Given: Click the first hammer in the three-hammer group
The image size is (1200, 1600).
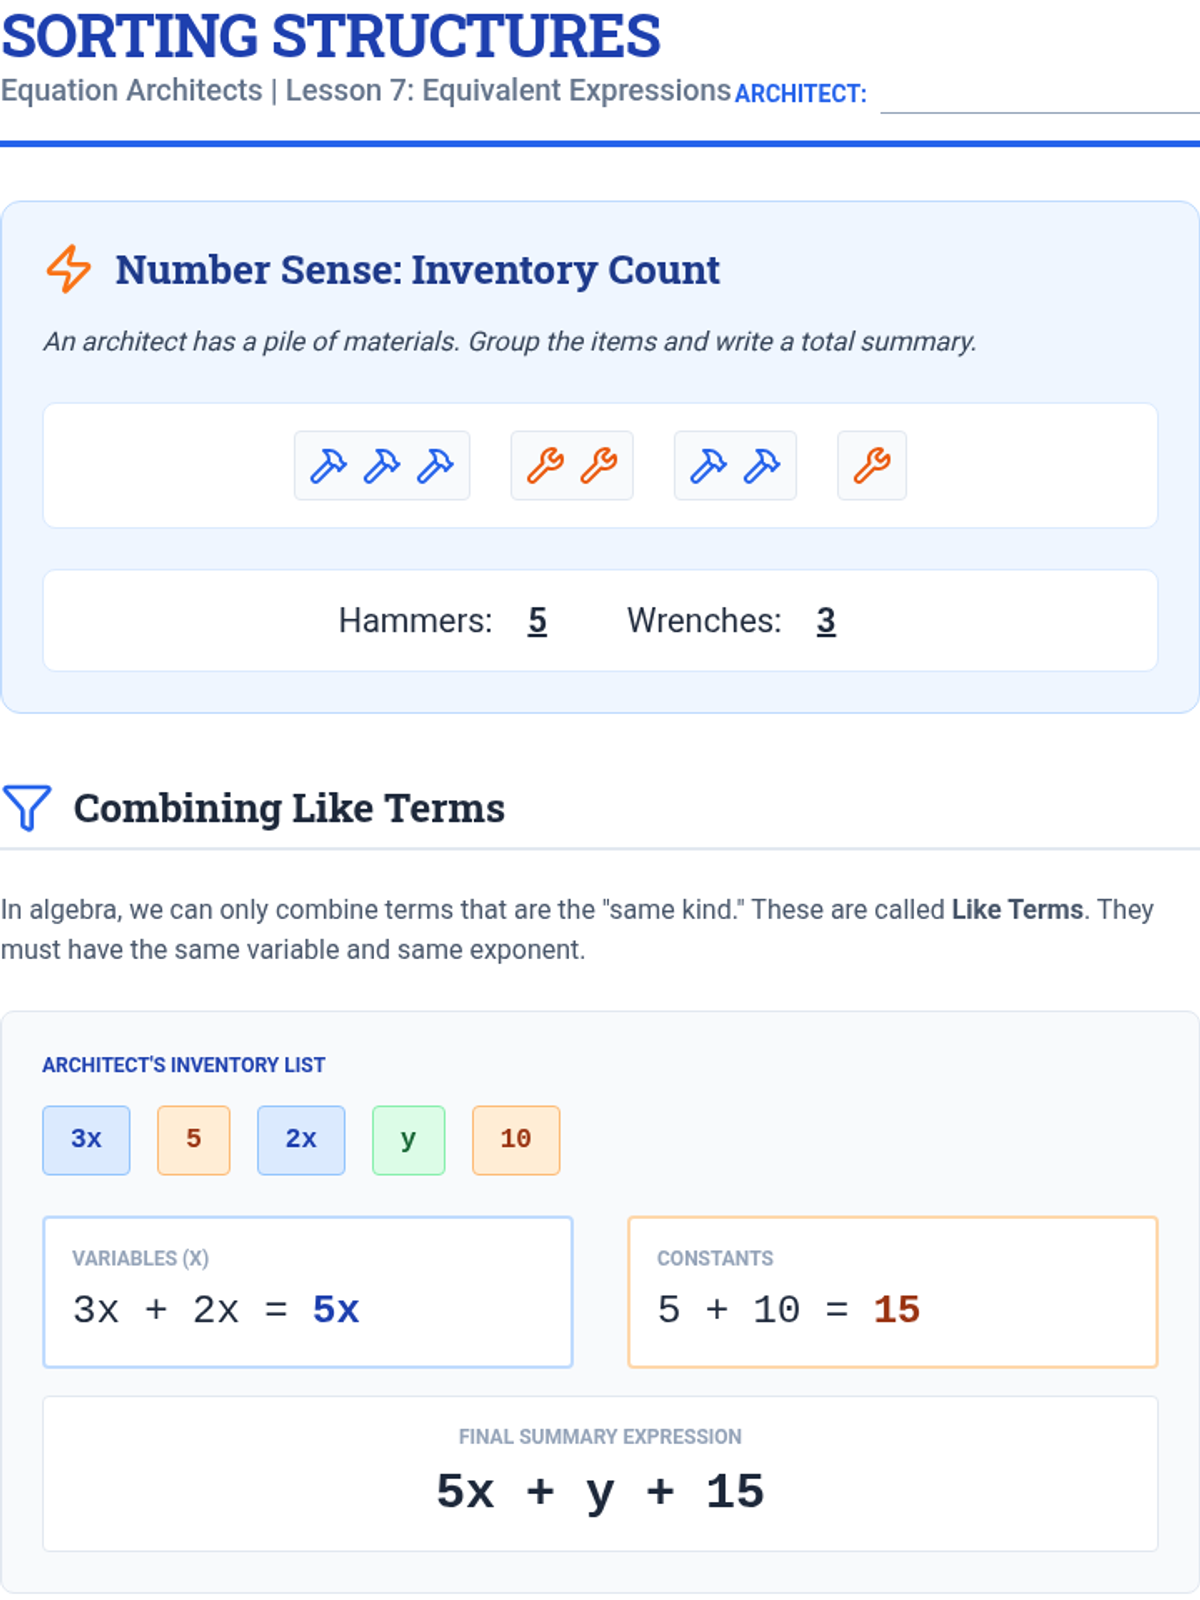Looking at the screenshot, I should 328,465.
